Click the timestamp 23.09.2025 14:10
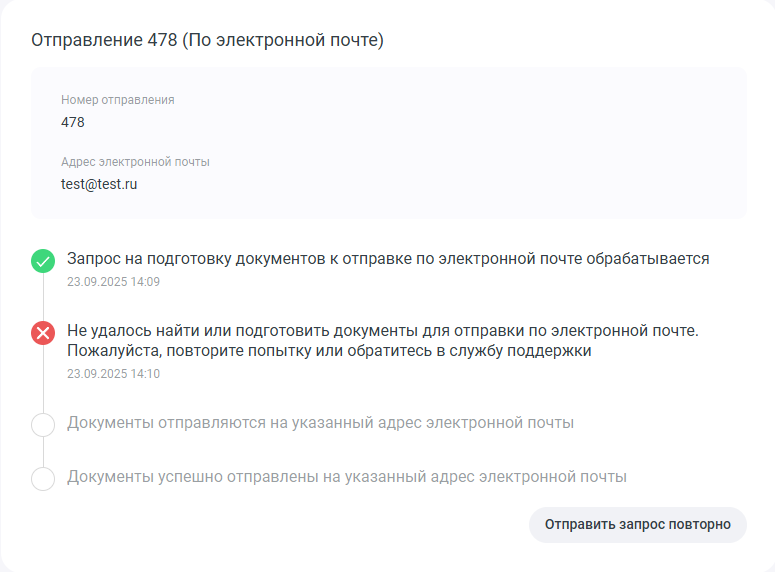Screen dimensions: 775x572 coord(113,374)
